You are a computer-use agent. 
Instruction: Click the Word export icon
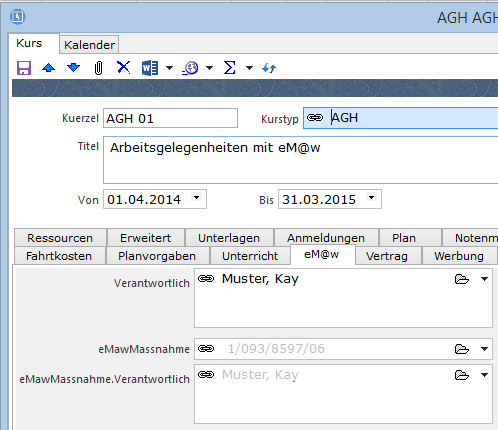[x=150, y=68]
